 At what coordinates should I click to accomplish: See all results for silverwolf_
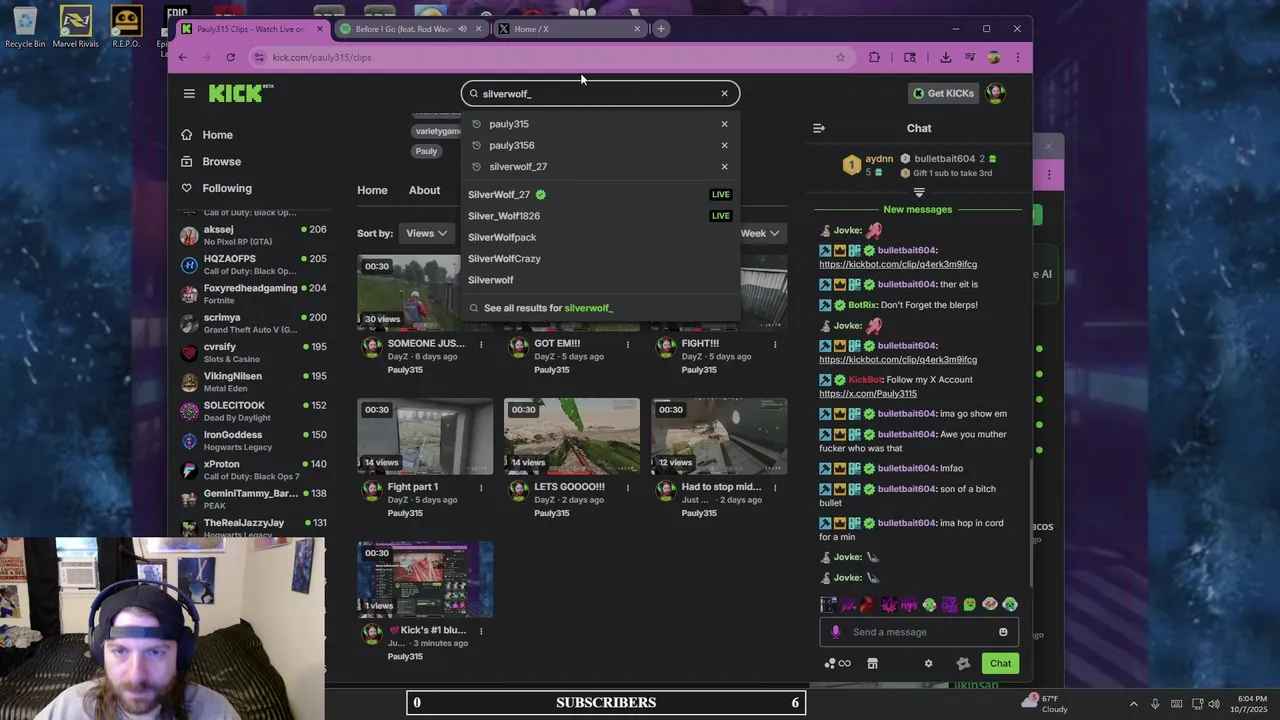coord(600,308)
